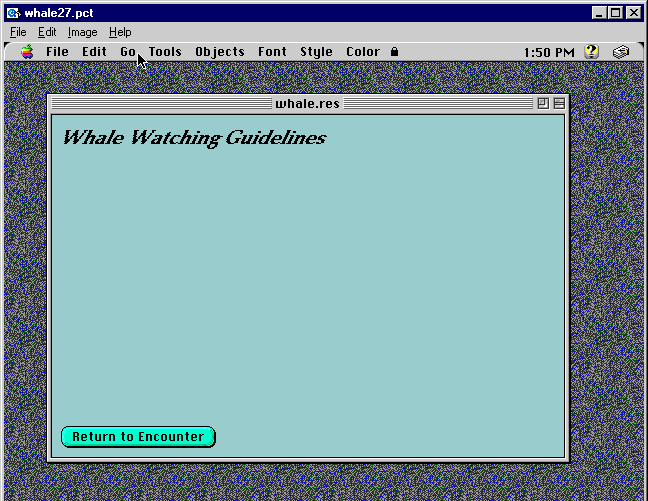648x501 pixels.
Task: Maximize the whale27.pct window
Action: [616, 13]
